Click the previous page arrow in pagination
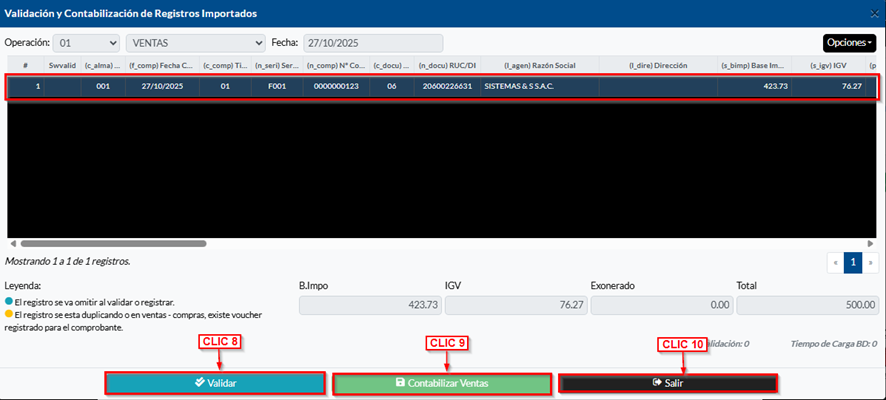Viewport: 886px width, 400px height. tap(835, 262)
